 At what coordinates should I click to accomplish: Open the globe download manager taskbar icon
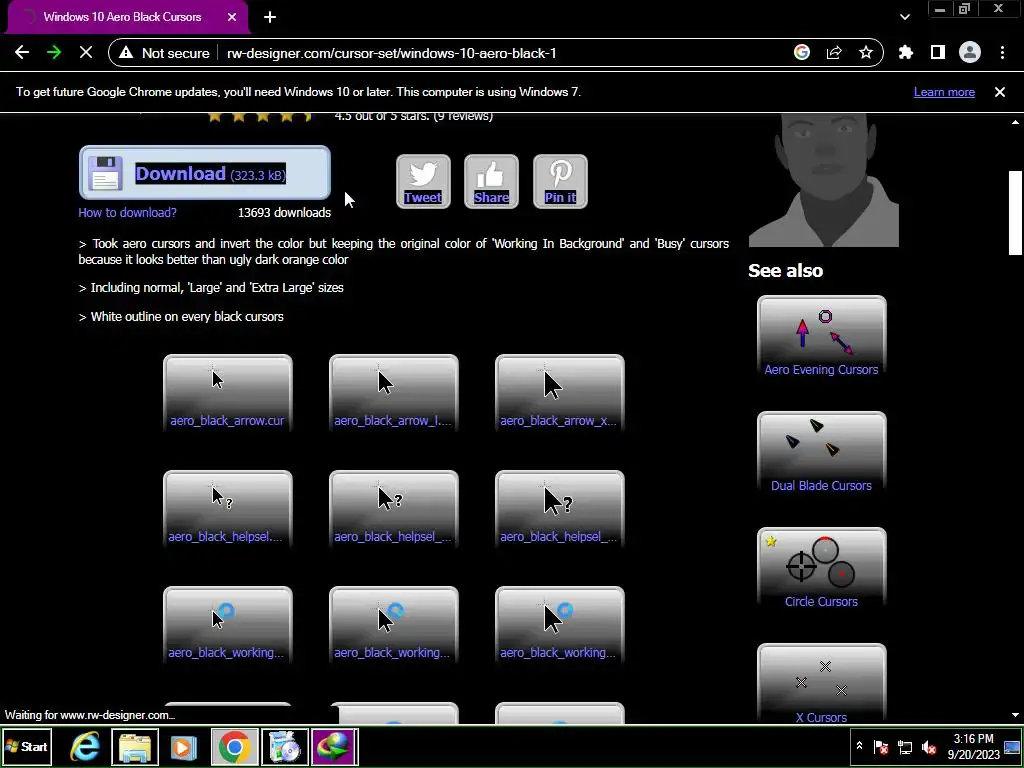334,746
